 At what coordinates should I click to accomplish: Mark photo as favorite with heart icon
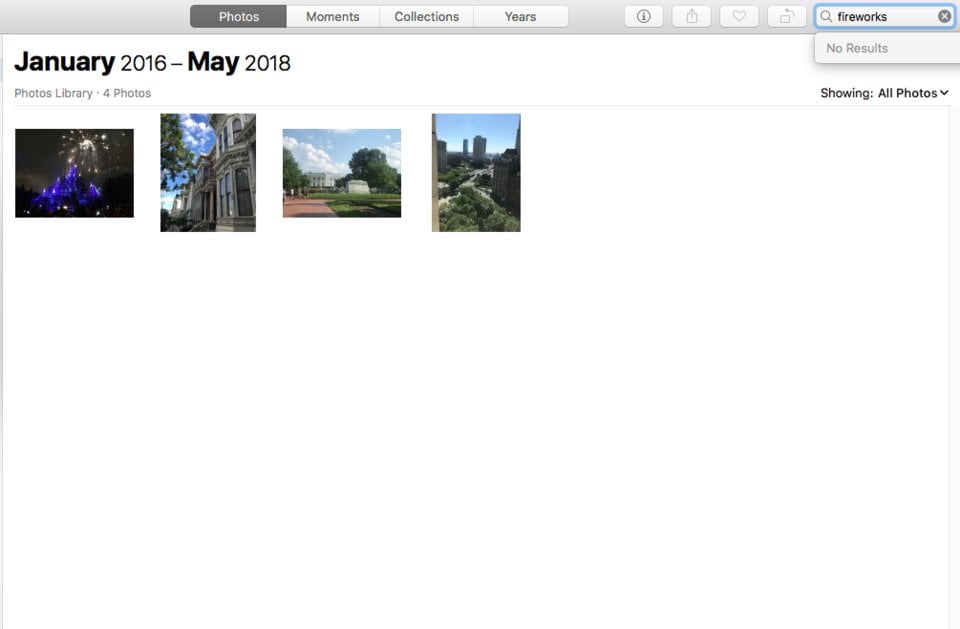[x=739, y=16]
